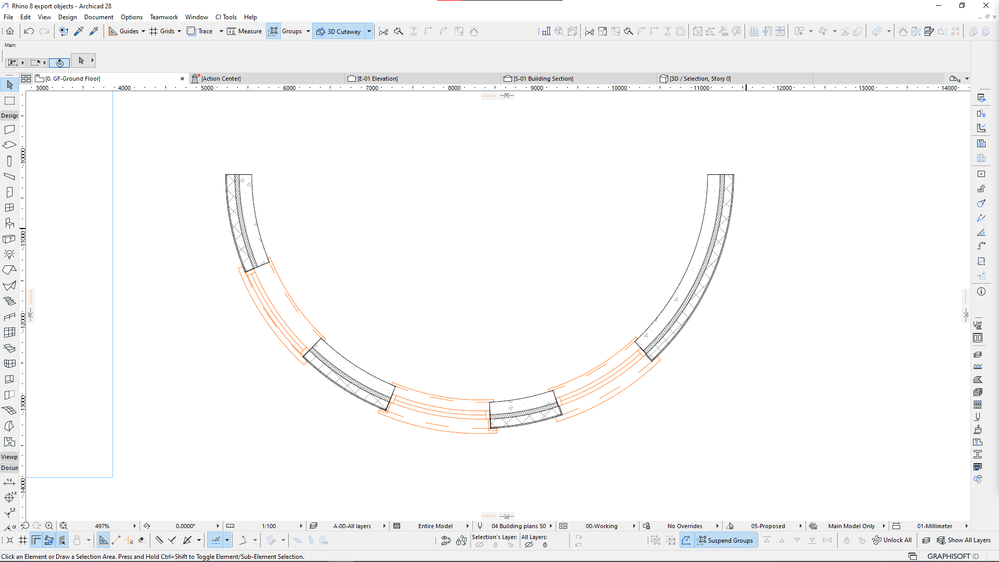Image resolution: width=999 pixels, height=562 pixels.
Task: Toggle the Quick Selection button in Main bar
Action: coord(59,62)
